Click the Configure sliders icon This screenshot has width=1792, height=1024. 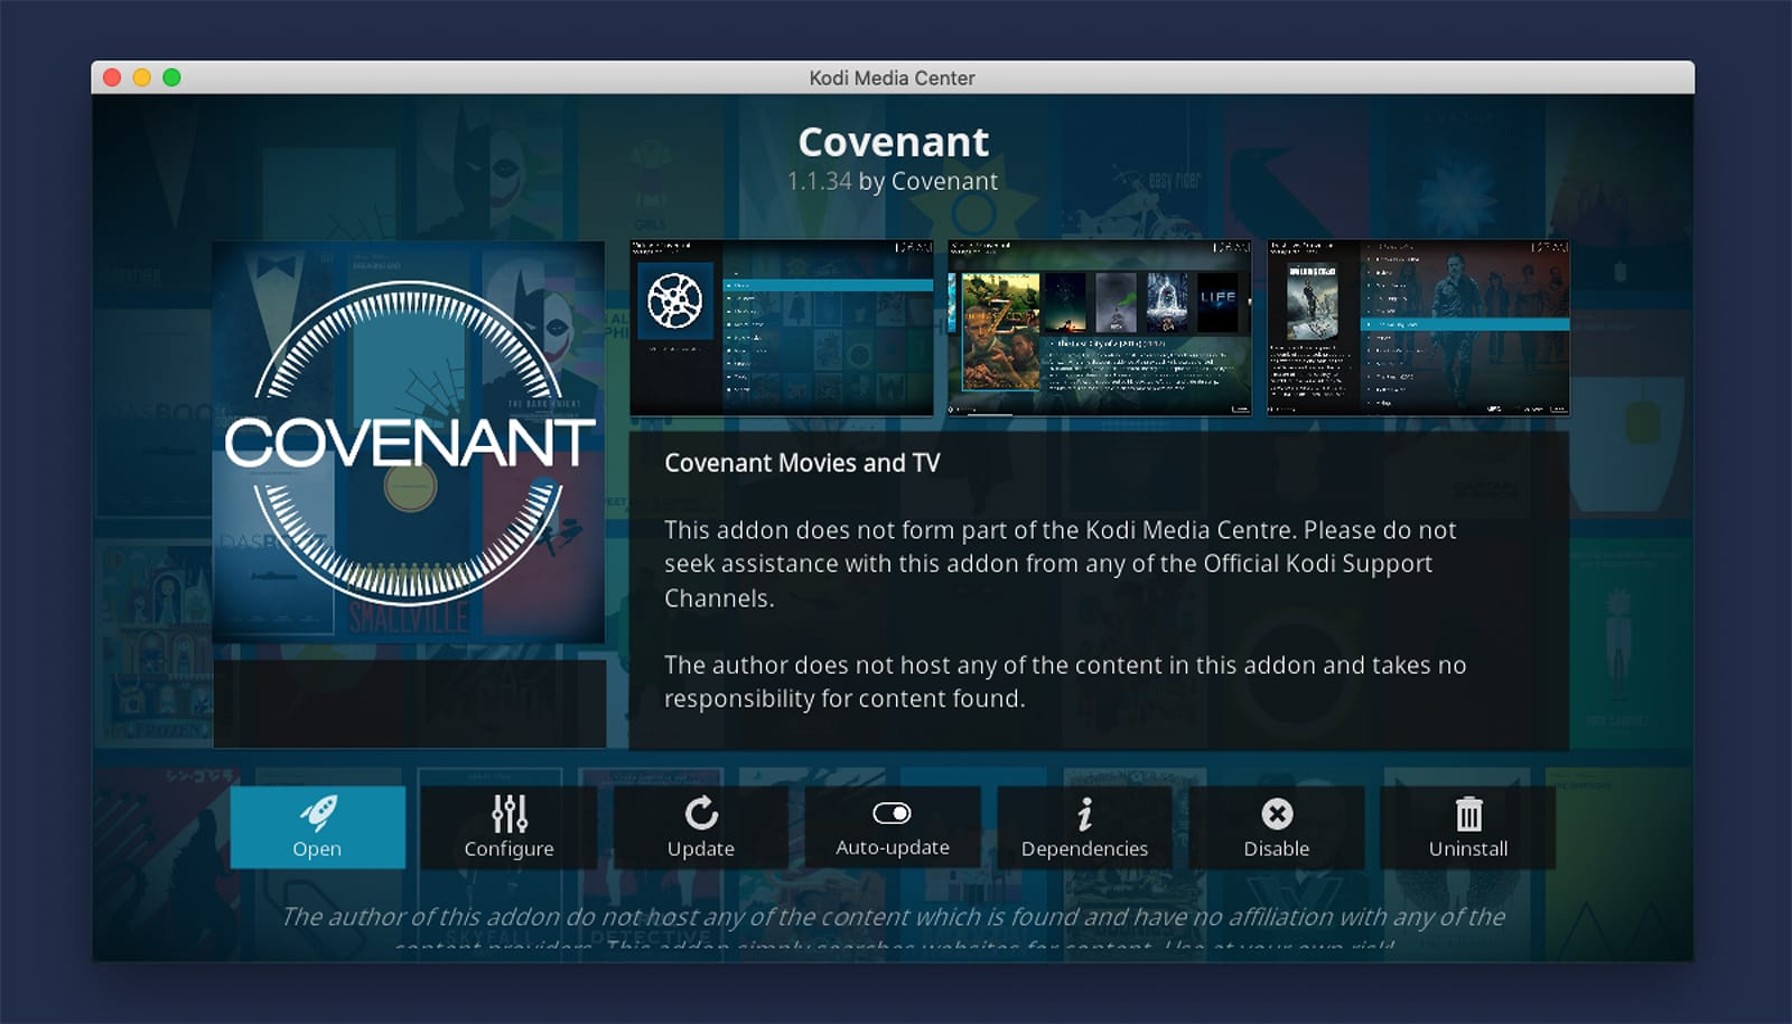(509, 814)
